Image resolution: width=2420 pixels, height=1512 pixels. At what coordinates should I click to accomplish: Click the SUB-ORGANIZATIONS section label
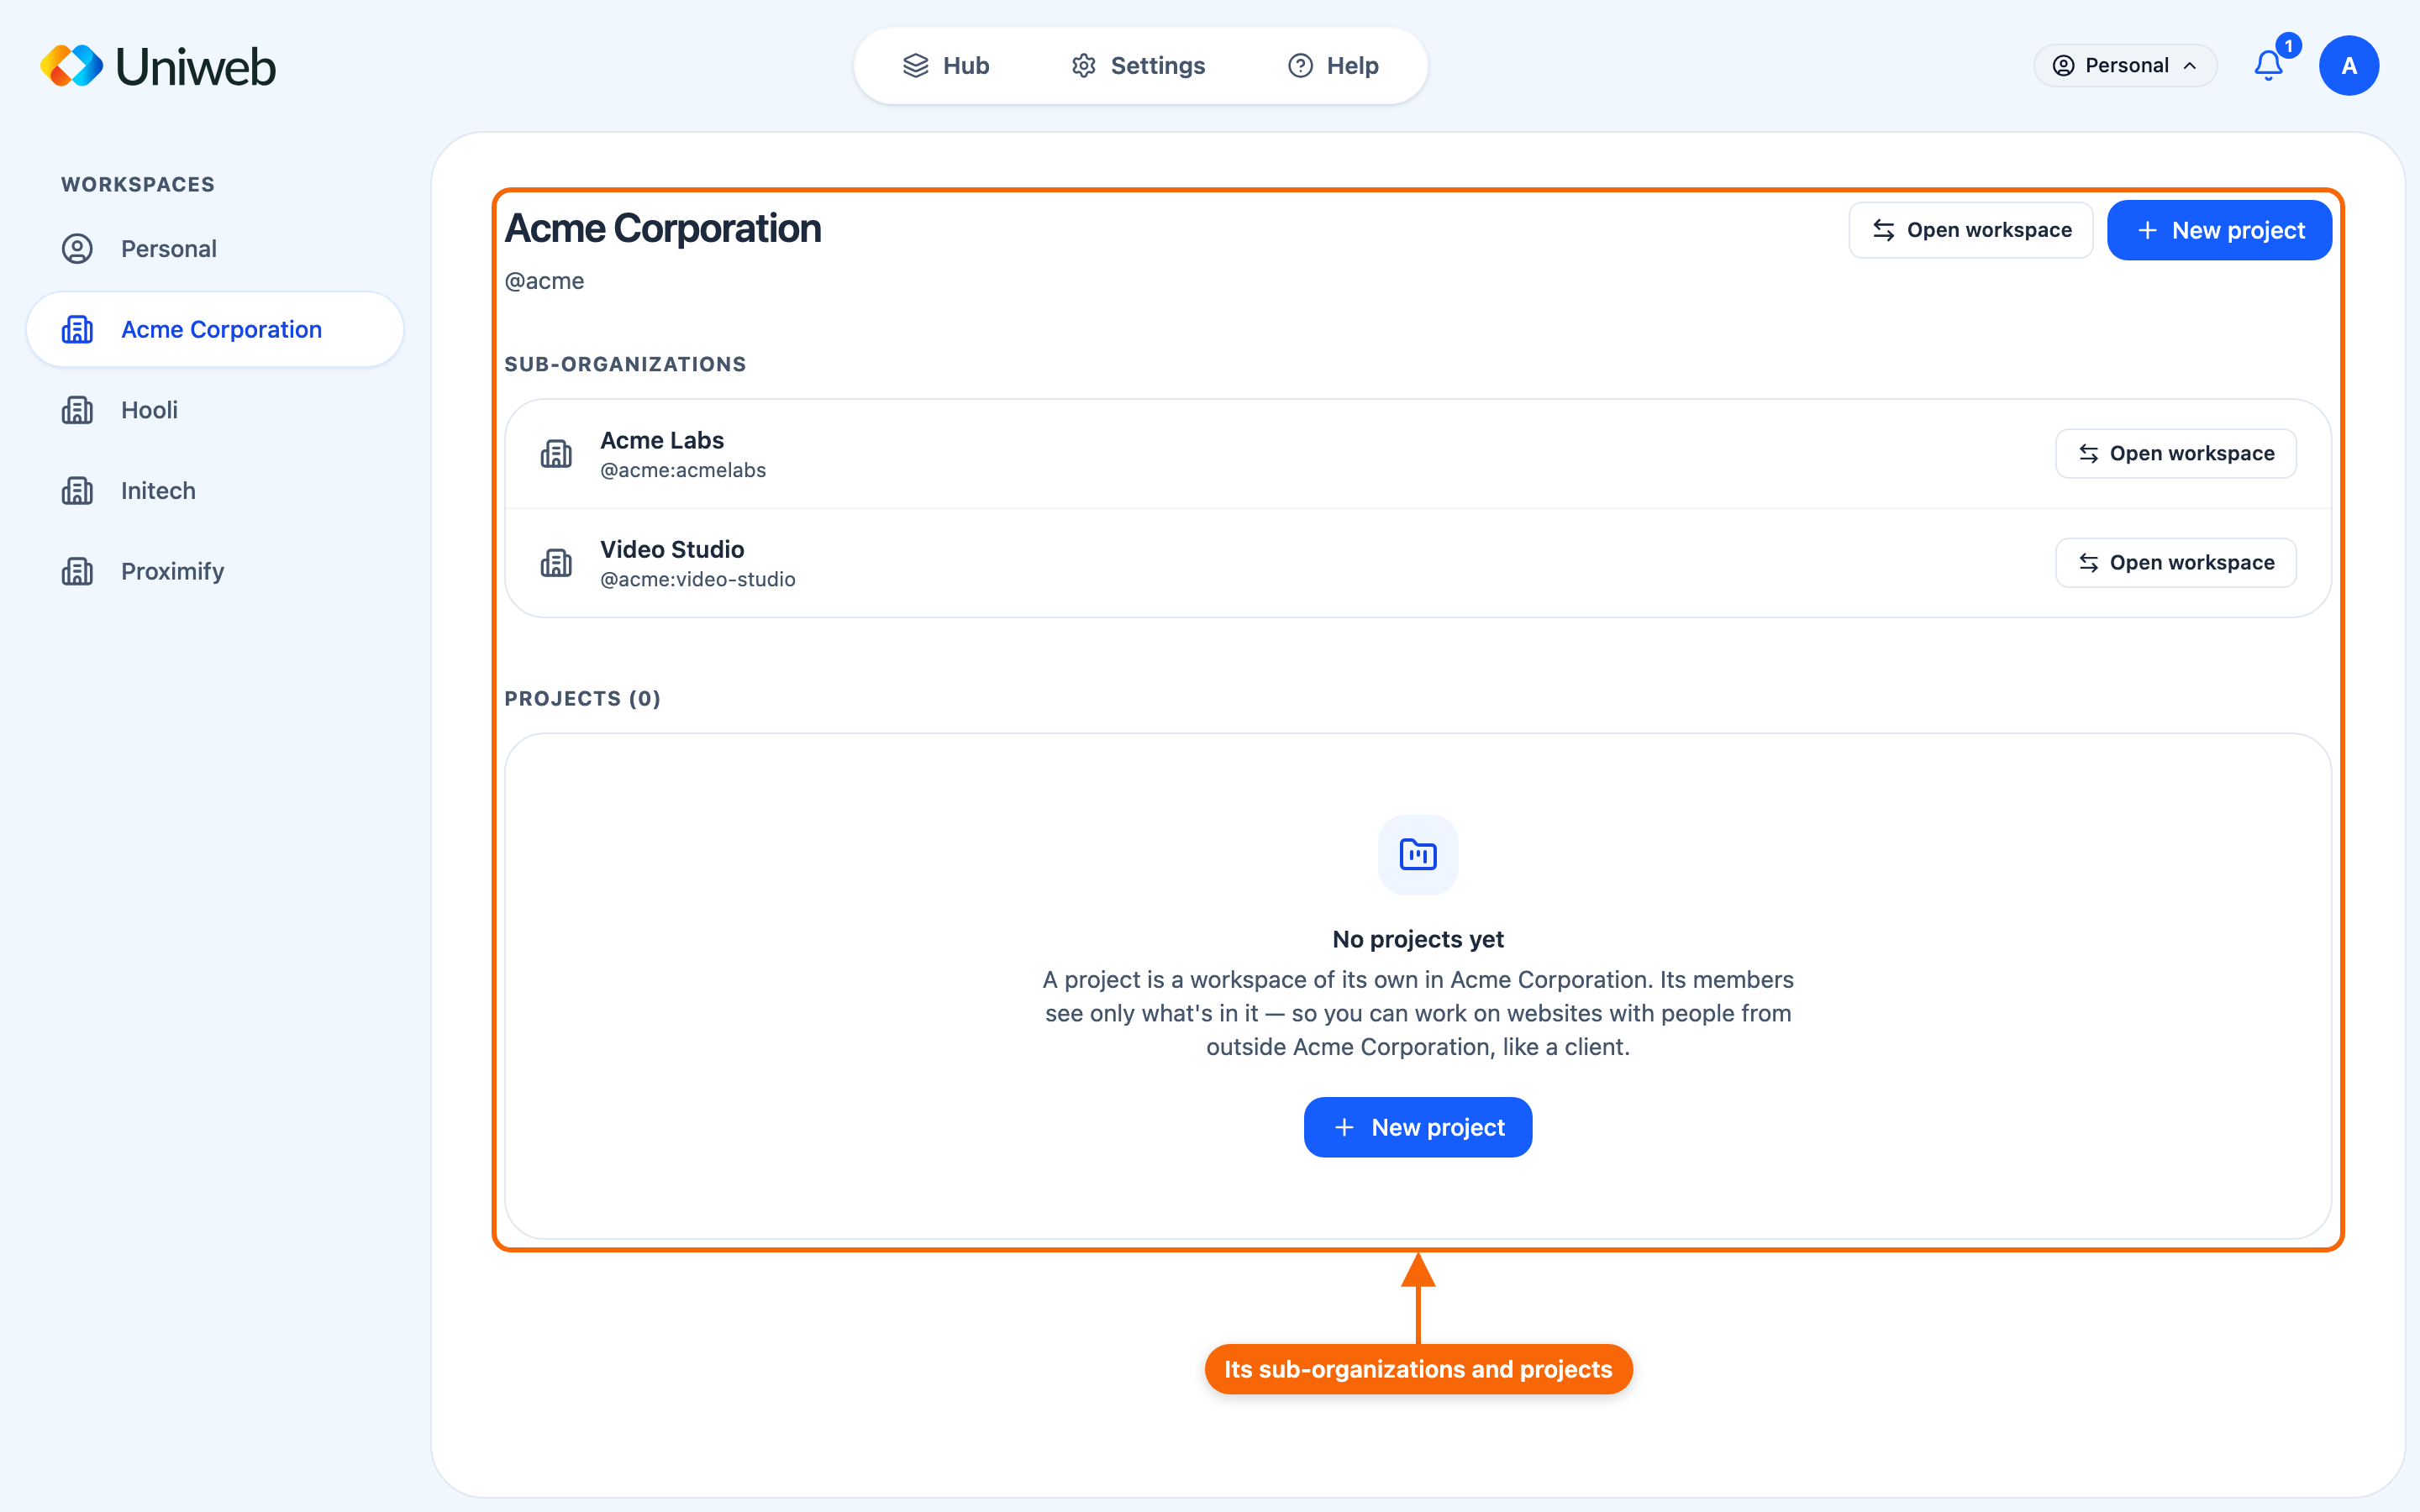tap(625, 364)
